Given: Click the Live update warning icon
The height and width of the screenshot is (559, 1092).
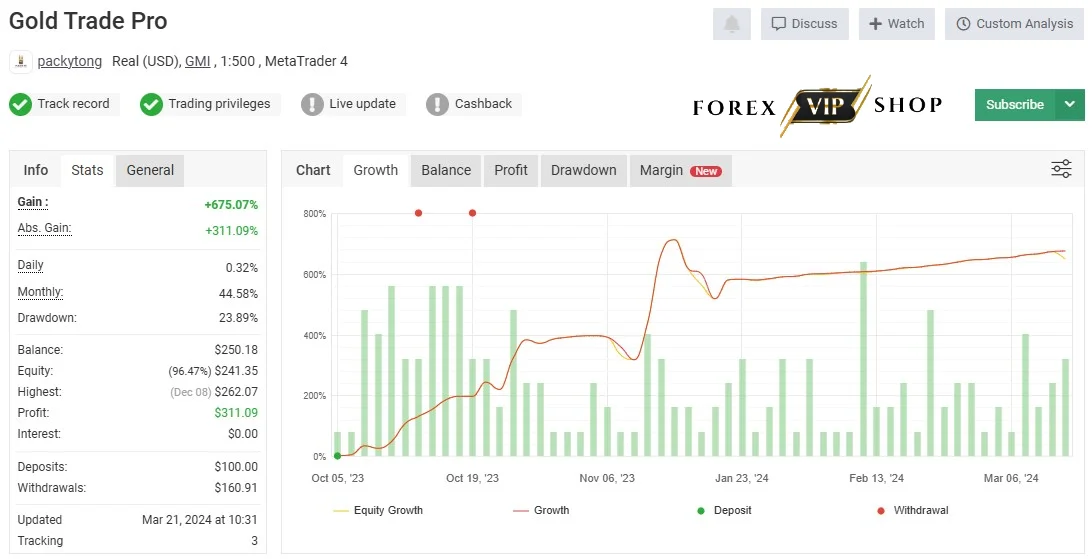Looking at the screenshot, I should click(312, 104).
